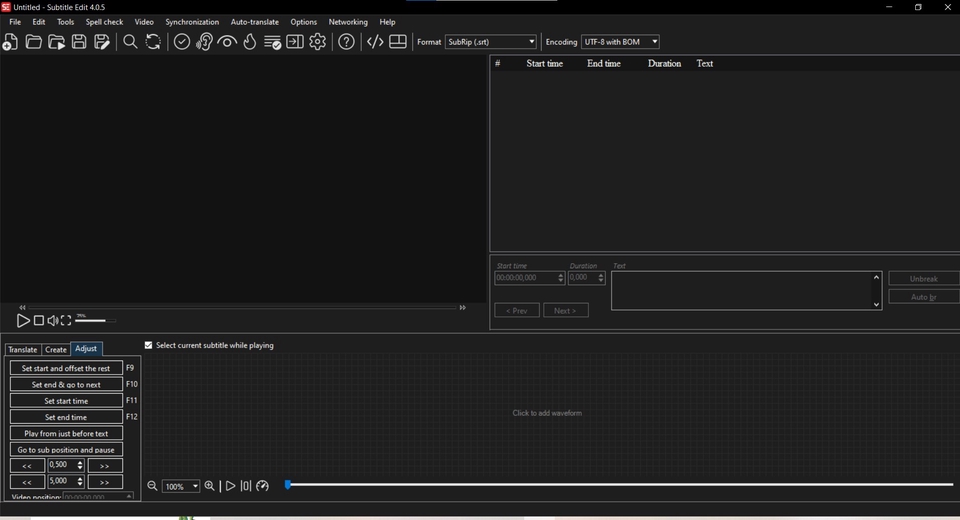Adjust Duration spinner arrows
Image resolution: width=960 pixels, height=520 pixels.
pos(601,278)
